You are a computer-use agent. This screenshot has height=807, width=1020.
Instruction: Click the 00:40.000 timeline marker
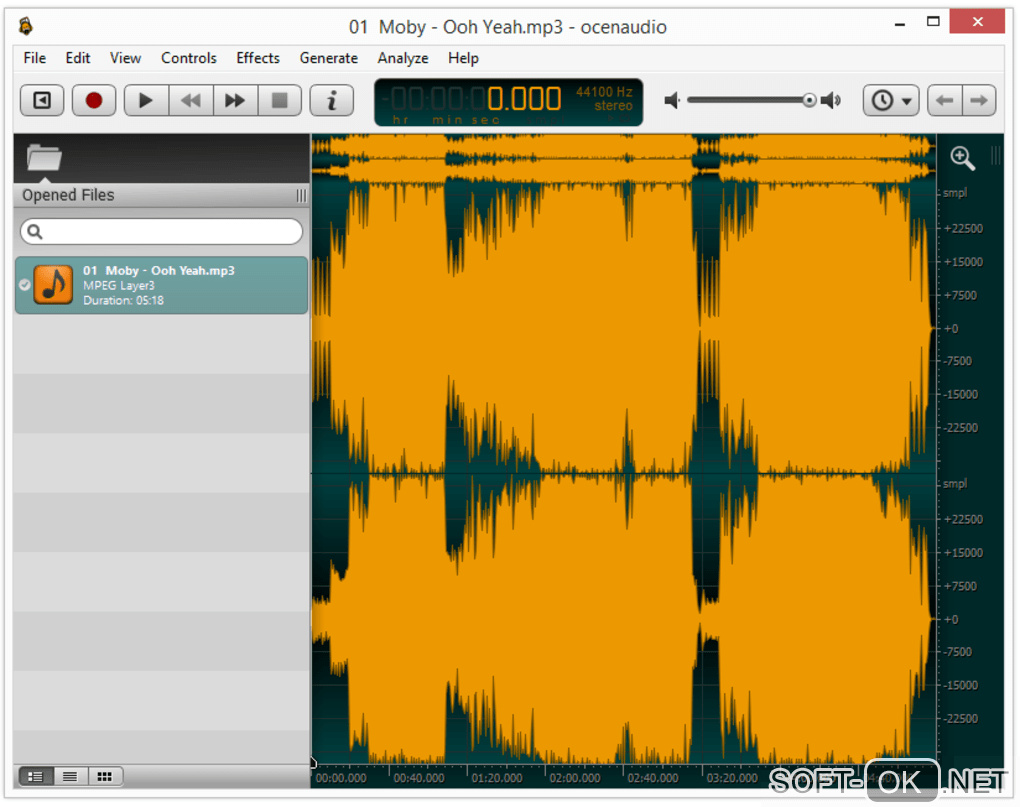(419, 778)
